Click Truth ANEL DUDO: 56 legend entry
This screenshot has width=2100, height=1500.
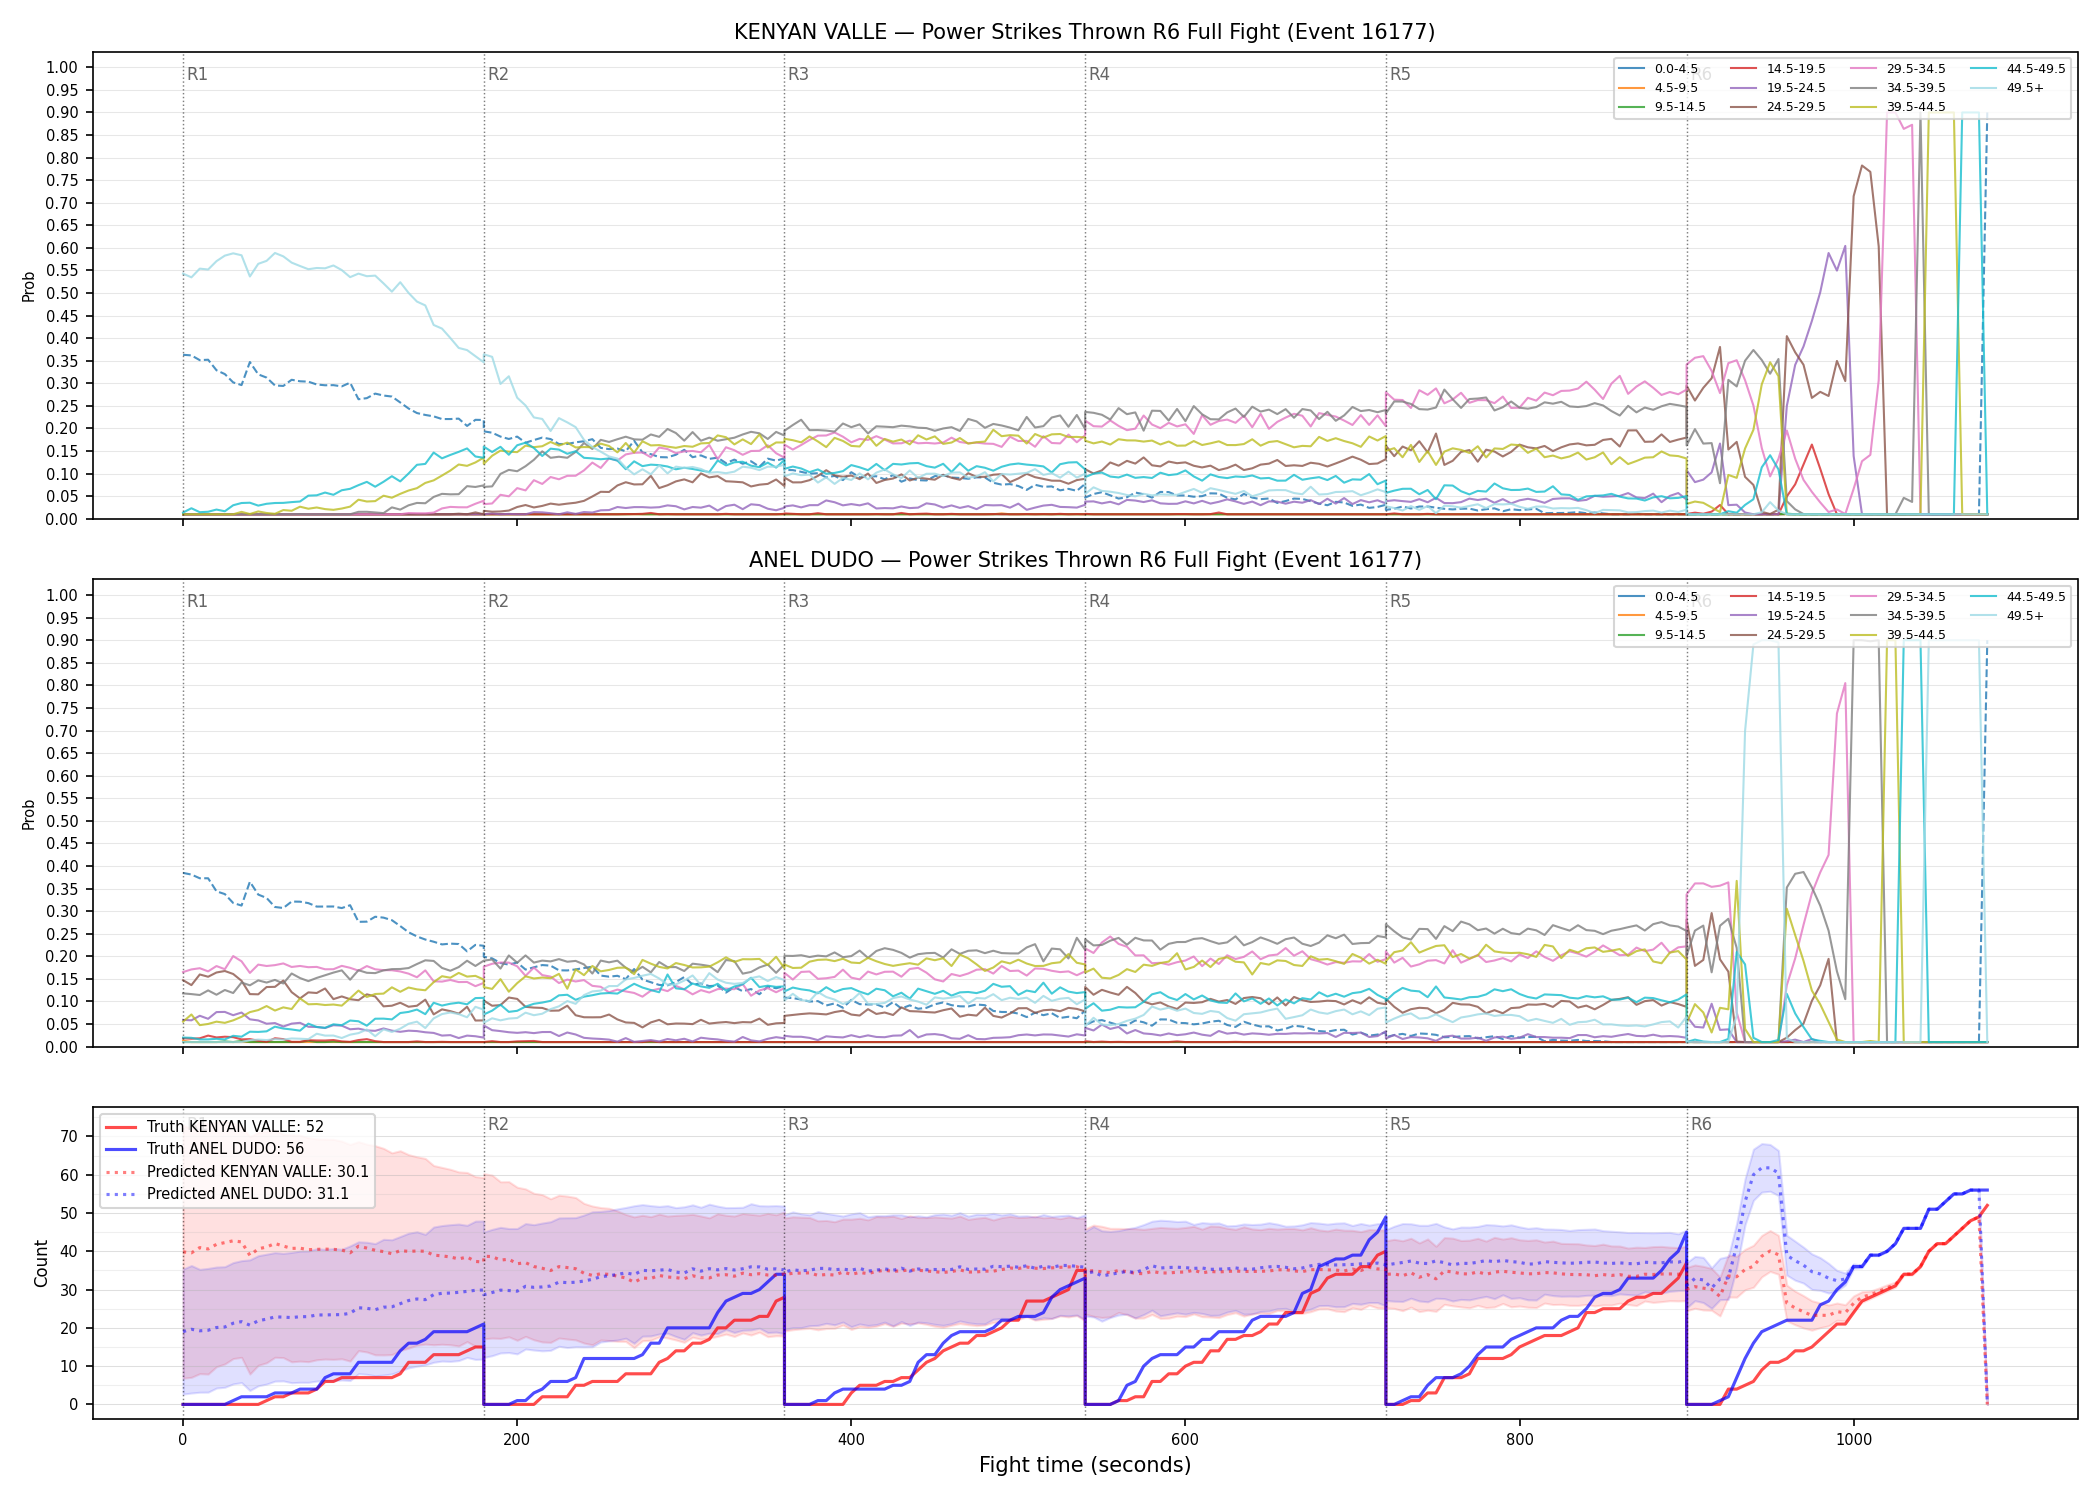tap(205, 1149)
